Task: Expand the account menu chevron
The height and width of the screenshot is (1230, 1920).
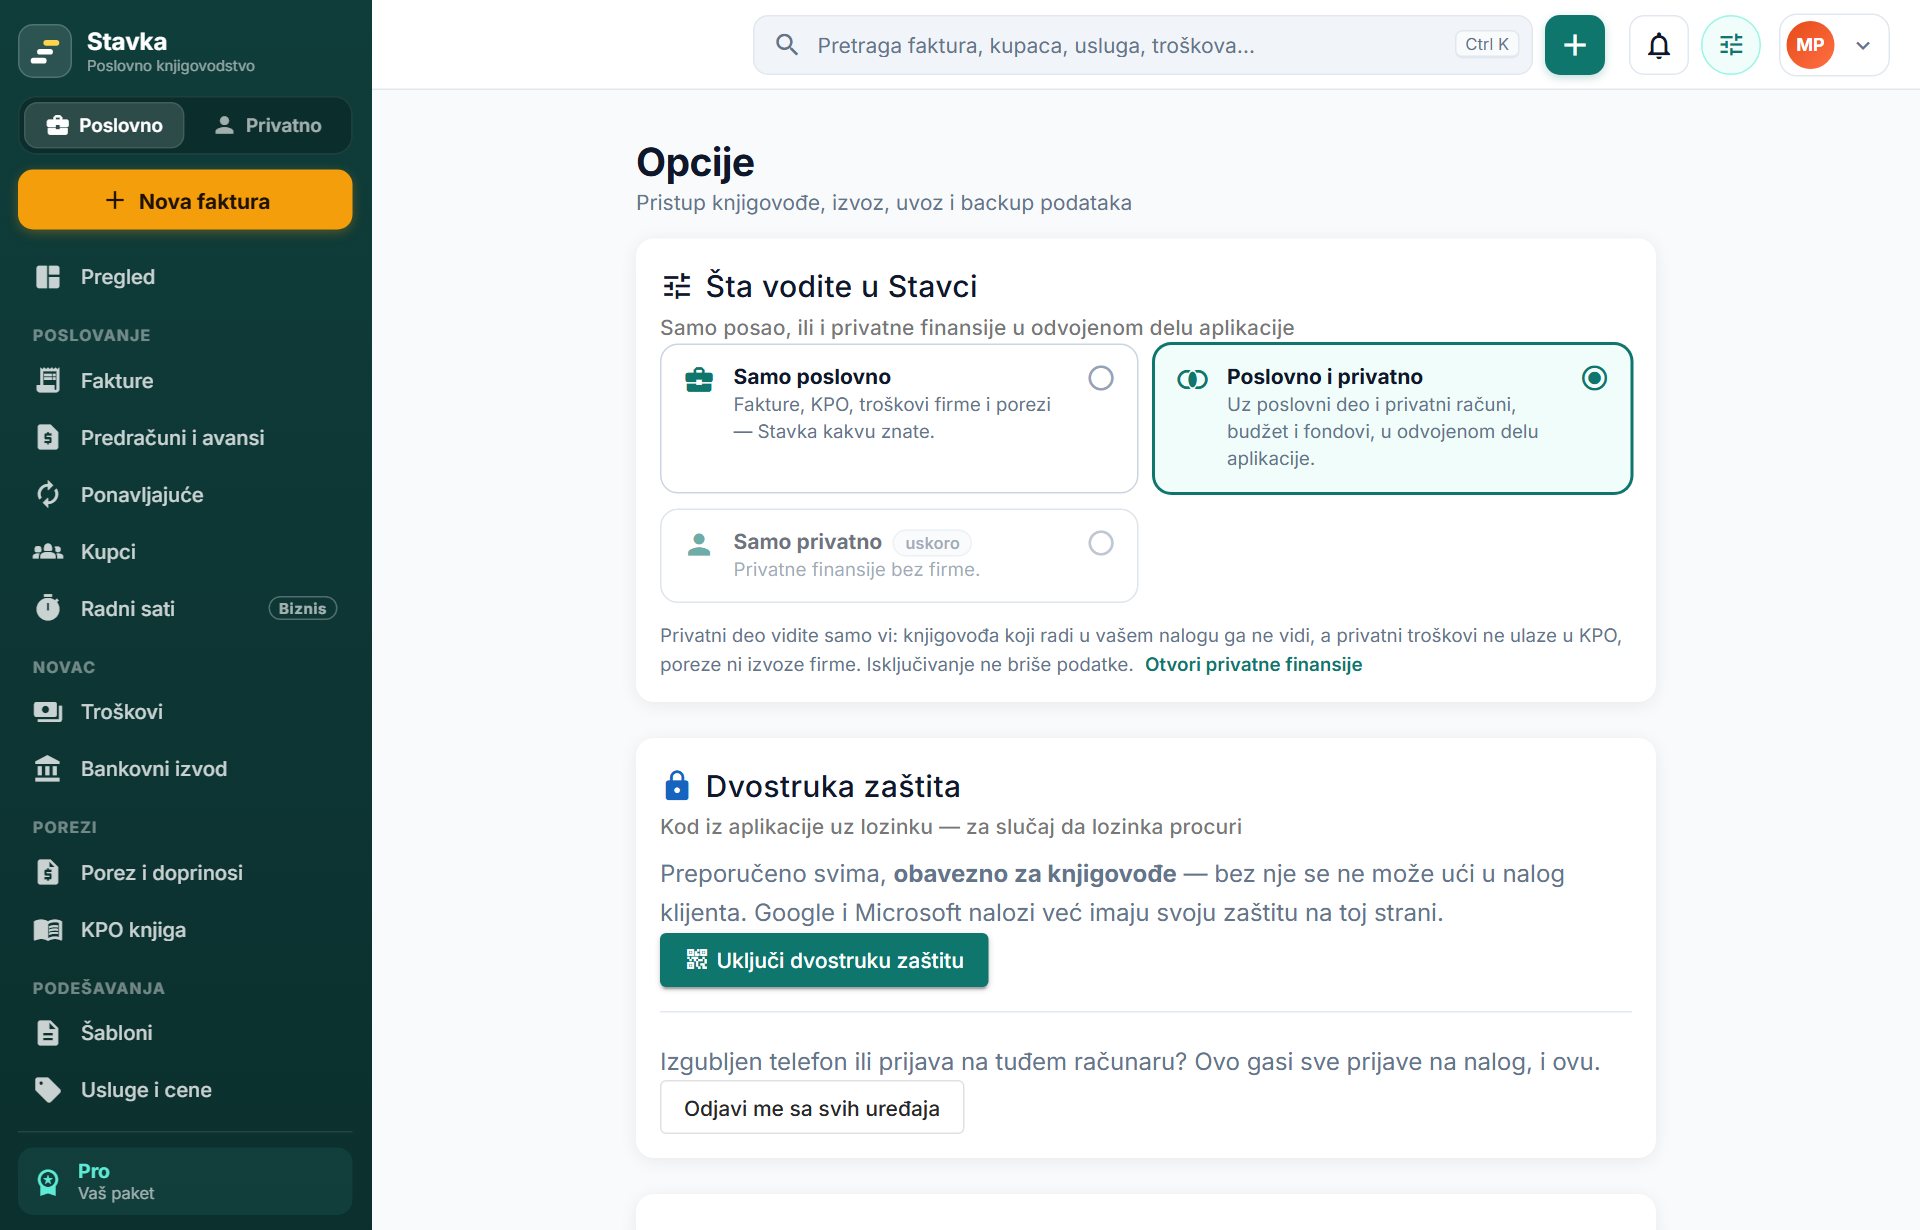Action: click(x=1862, y=45)
